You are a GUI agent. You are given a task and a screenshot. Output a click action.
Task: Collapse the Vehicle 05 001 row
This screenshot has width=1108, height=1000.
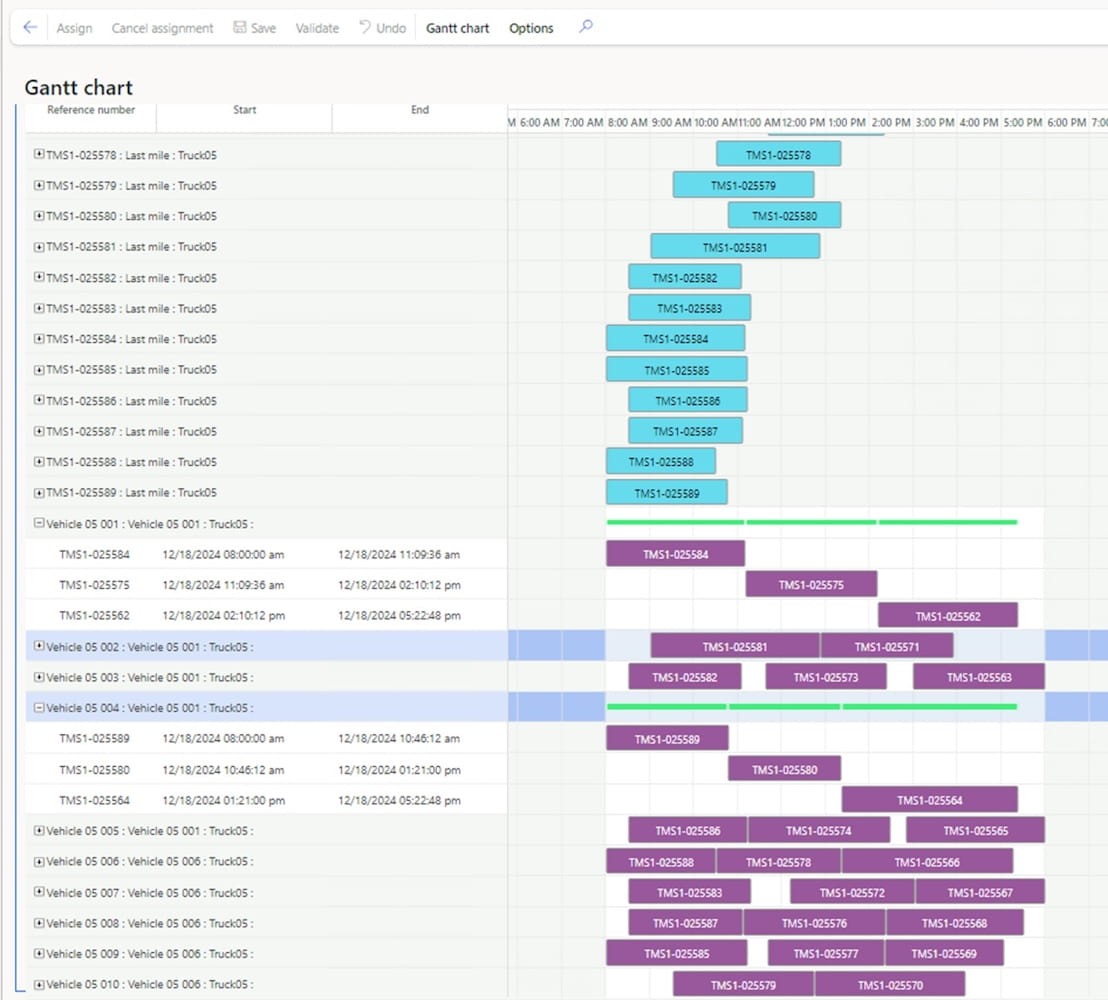[x=39, y=523]
